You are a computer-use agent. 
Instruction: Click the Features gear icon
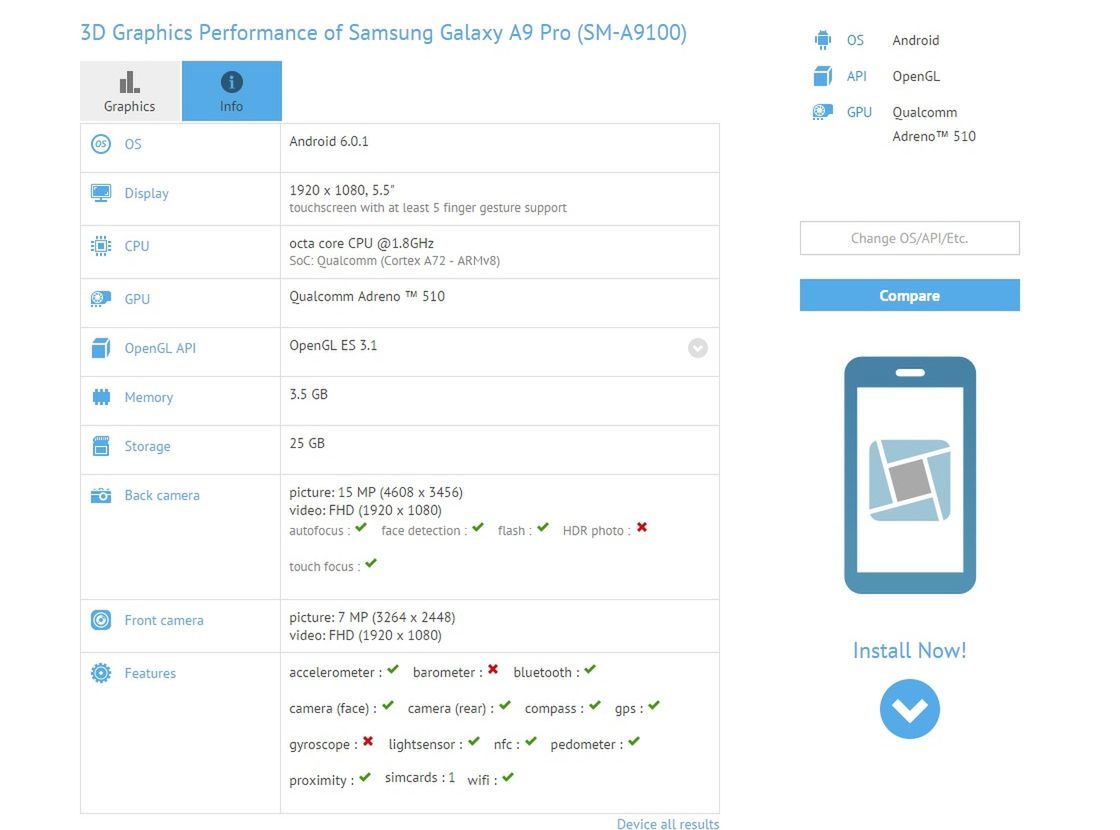point(100,673)
